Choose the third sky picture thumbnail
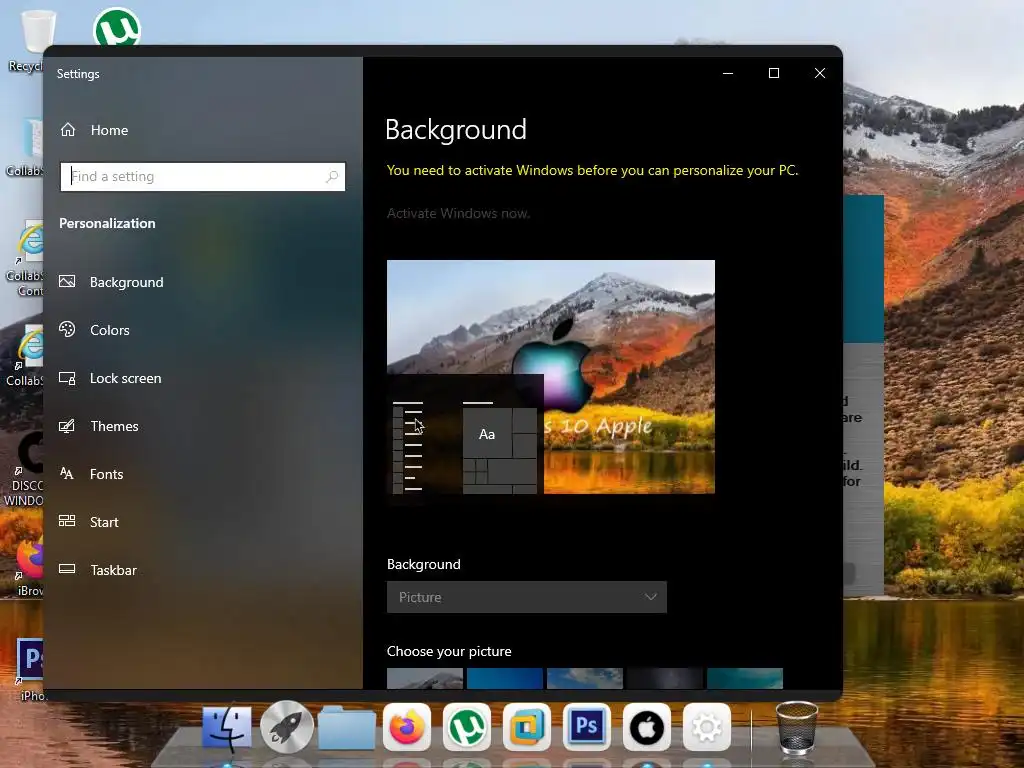Viewport: 1024px width, 768px height. click(584, 678)
